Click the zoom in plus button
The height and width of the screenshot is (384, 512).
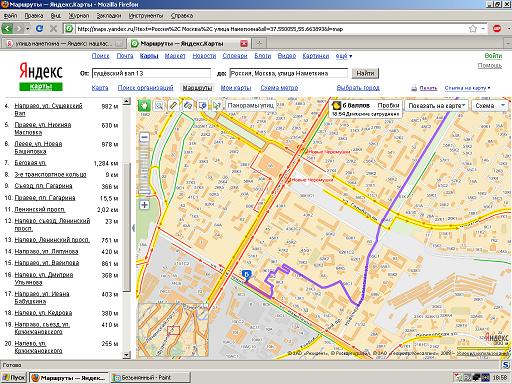pos(144,205)
